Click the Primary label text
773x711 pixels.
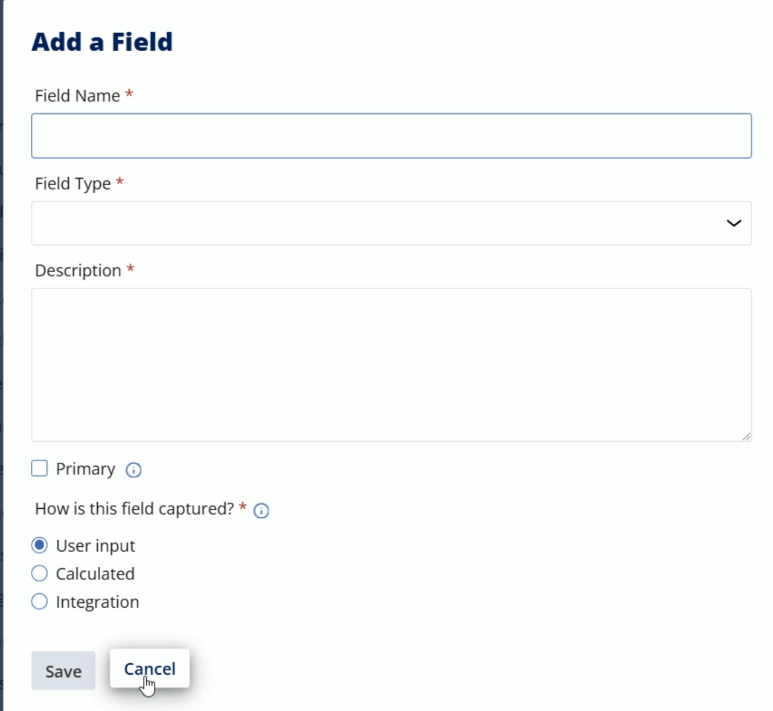pos(85,469)
